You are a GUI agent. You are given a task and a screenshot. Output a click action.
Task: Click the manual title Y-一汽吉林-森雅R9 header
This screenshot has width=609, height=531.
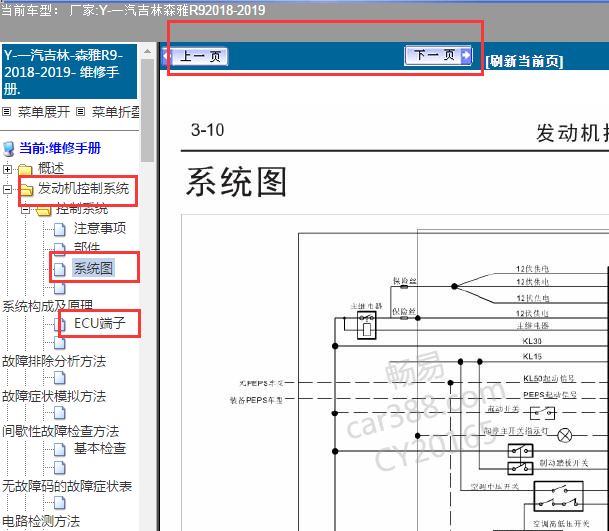point(70,72)
